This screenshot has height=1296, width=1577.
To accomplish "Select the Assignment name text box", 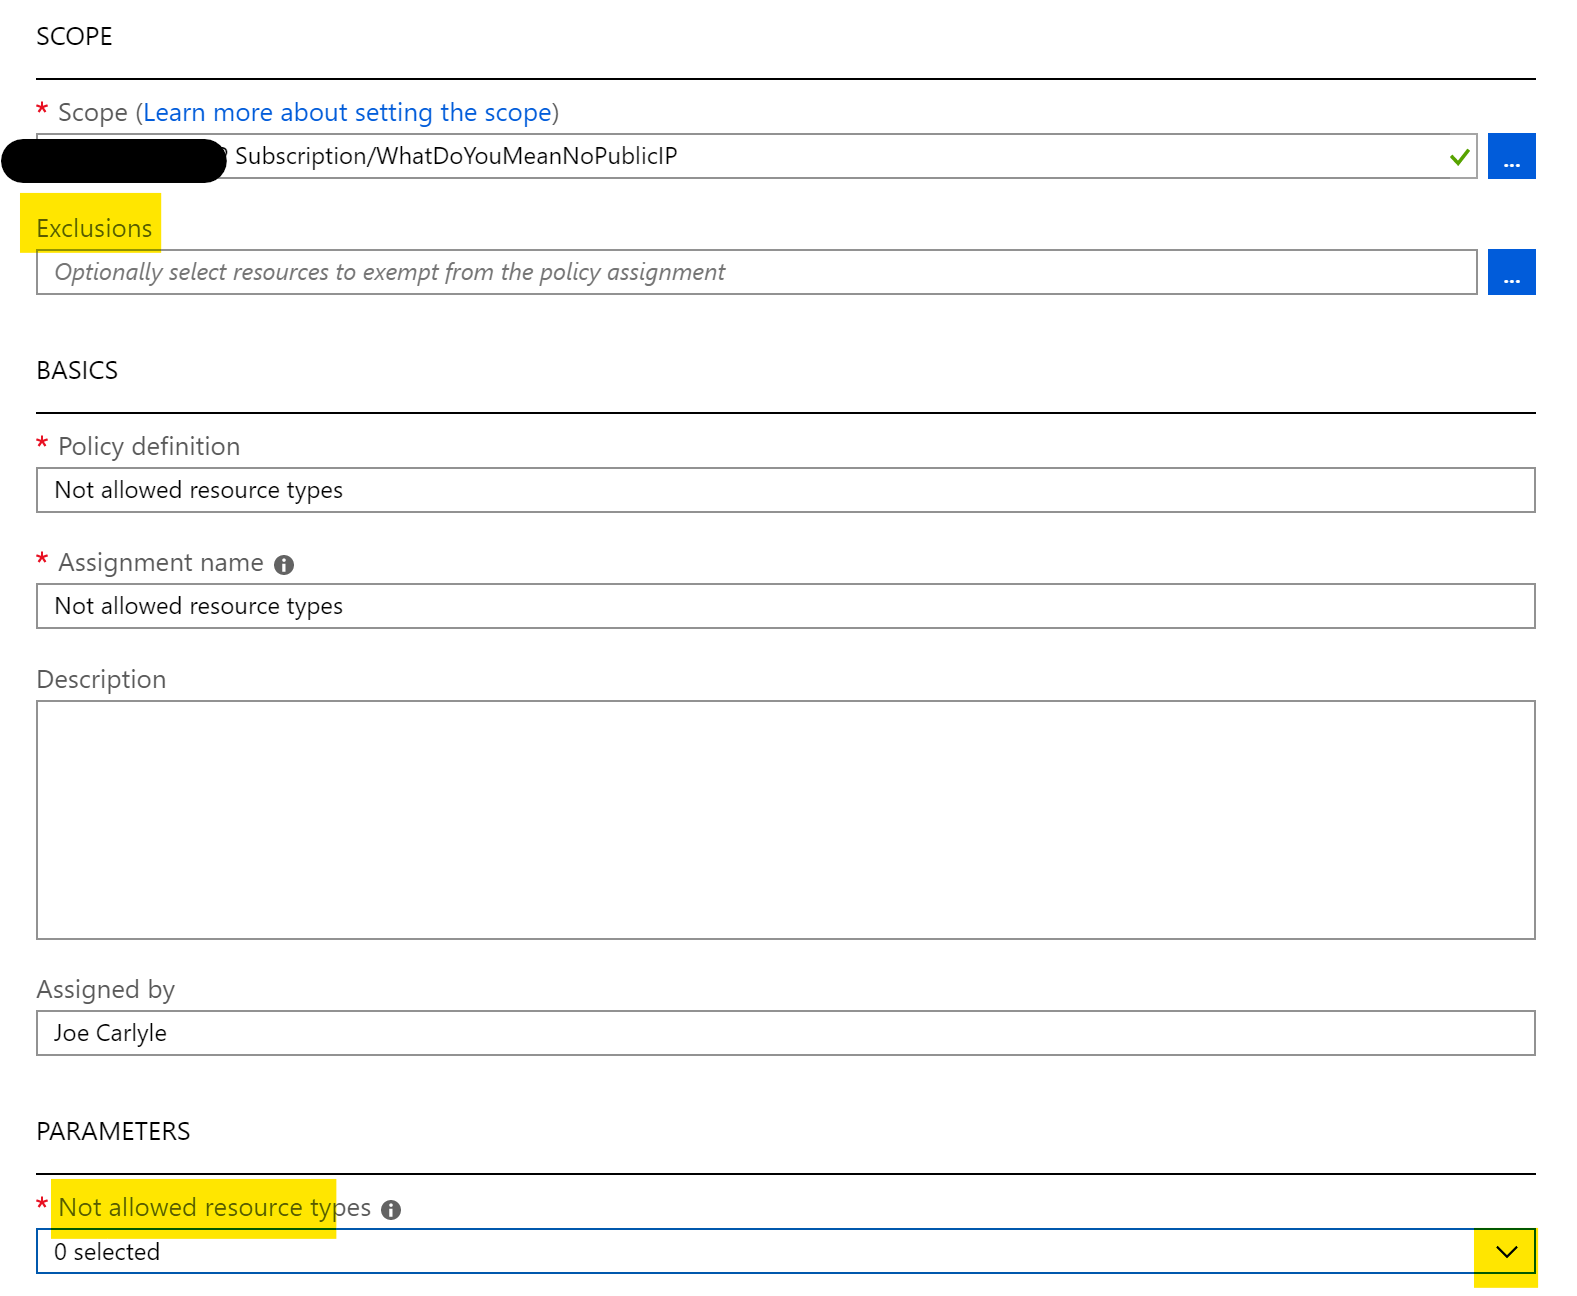I will click(x=785, y=606).
